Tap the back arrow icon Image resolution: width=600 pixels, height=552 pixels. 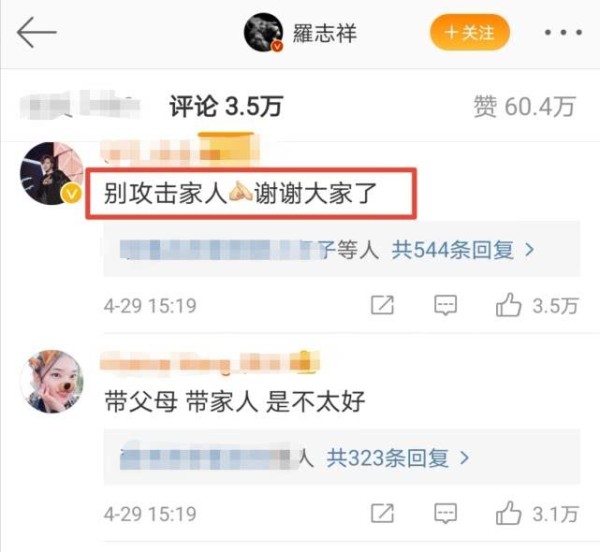[36, 33]
